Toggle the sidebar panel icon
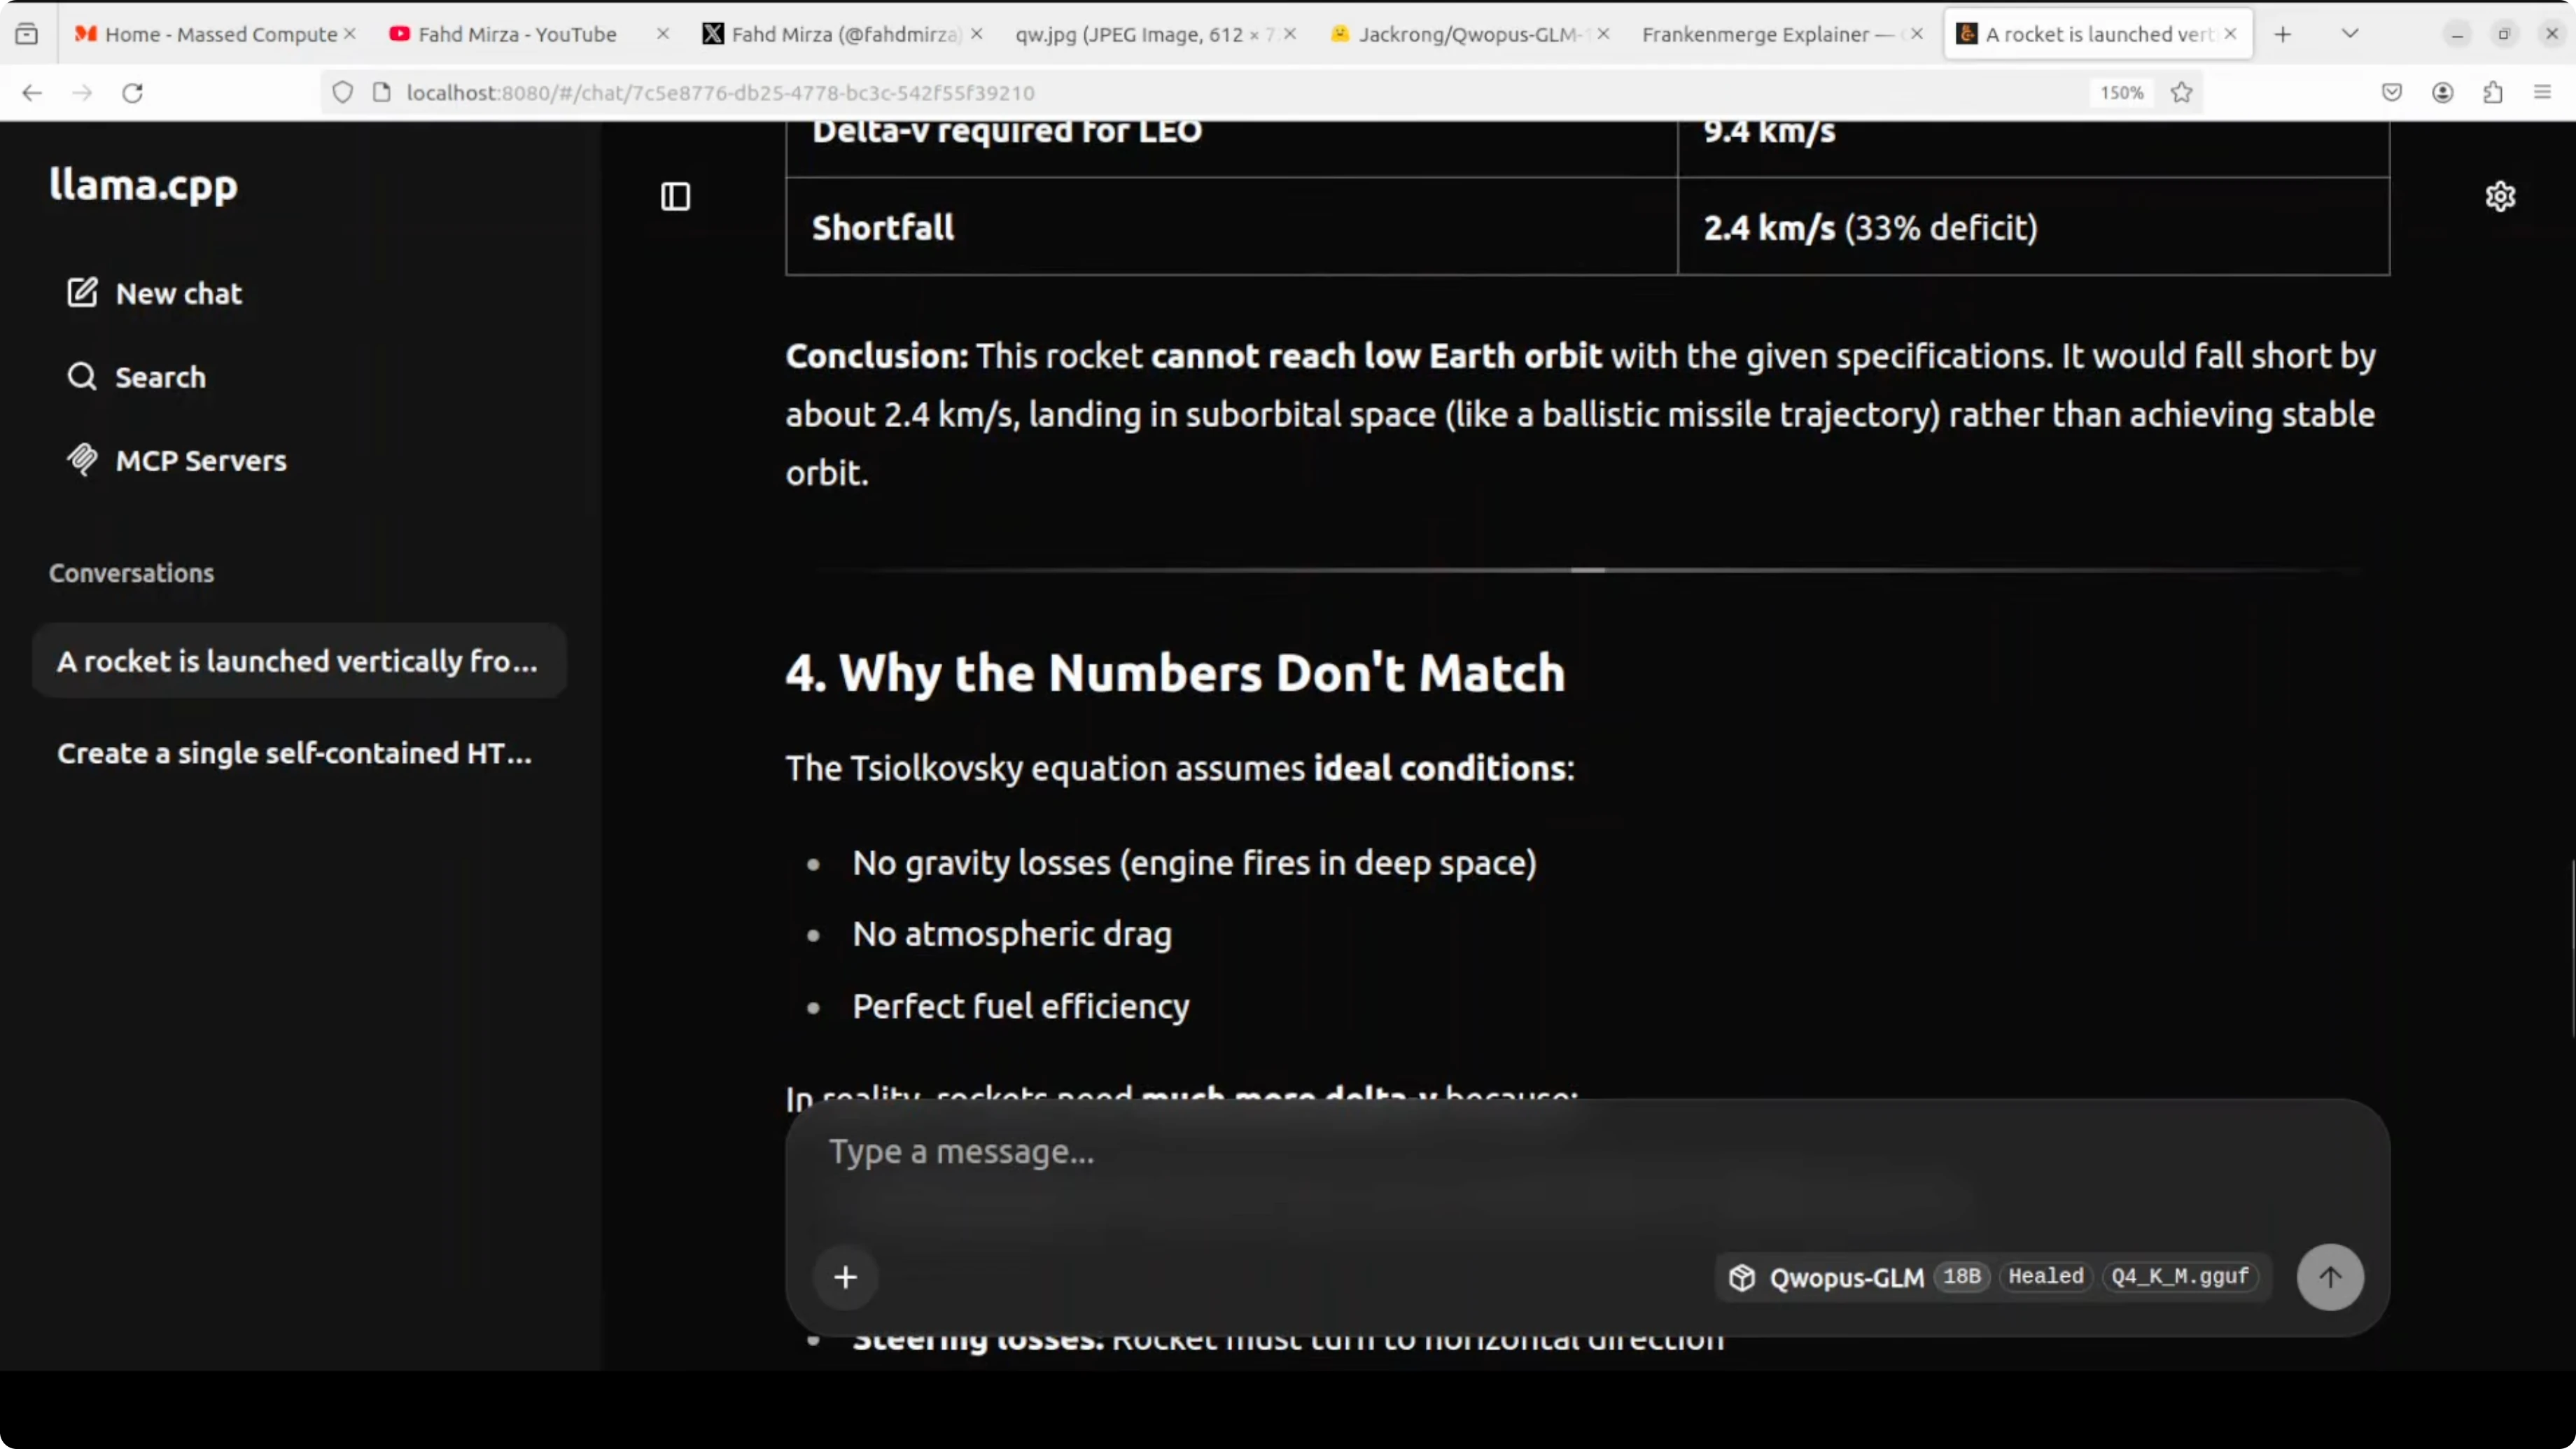The height and width of the screenshot is (1449, 2576). pyautogui.click(x=675, y=196)
